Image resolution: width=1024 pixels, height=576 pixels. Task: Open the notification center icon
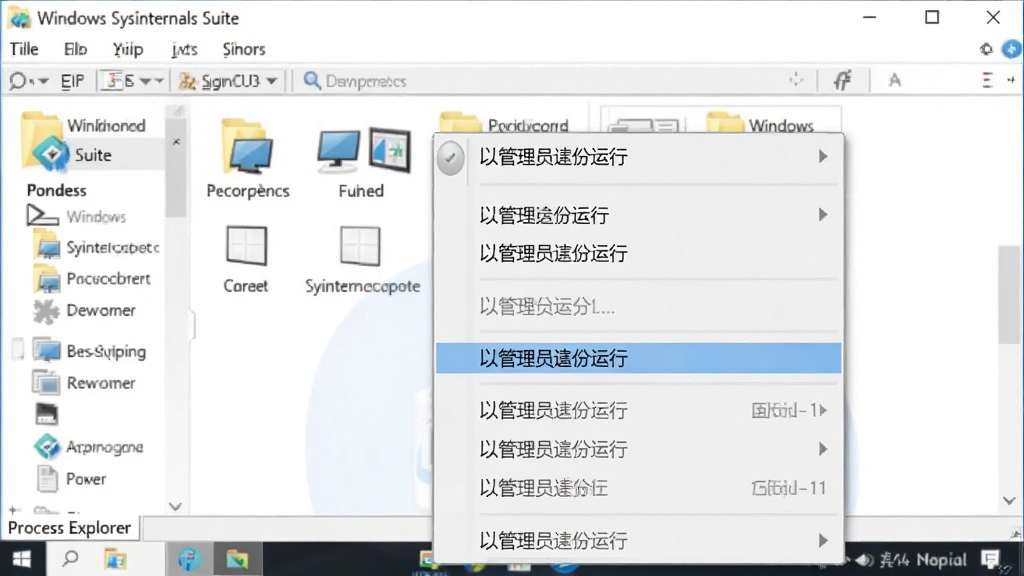(991, 559)
